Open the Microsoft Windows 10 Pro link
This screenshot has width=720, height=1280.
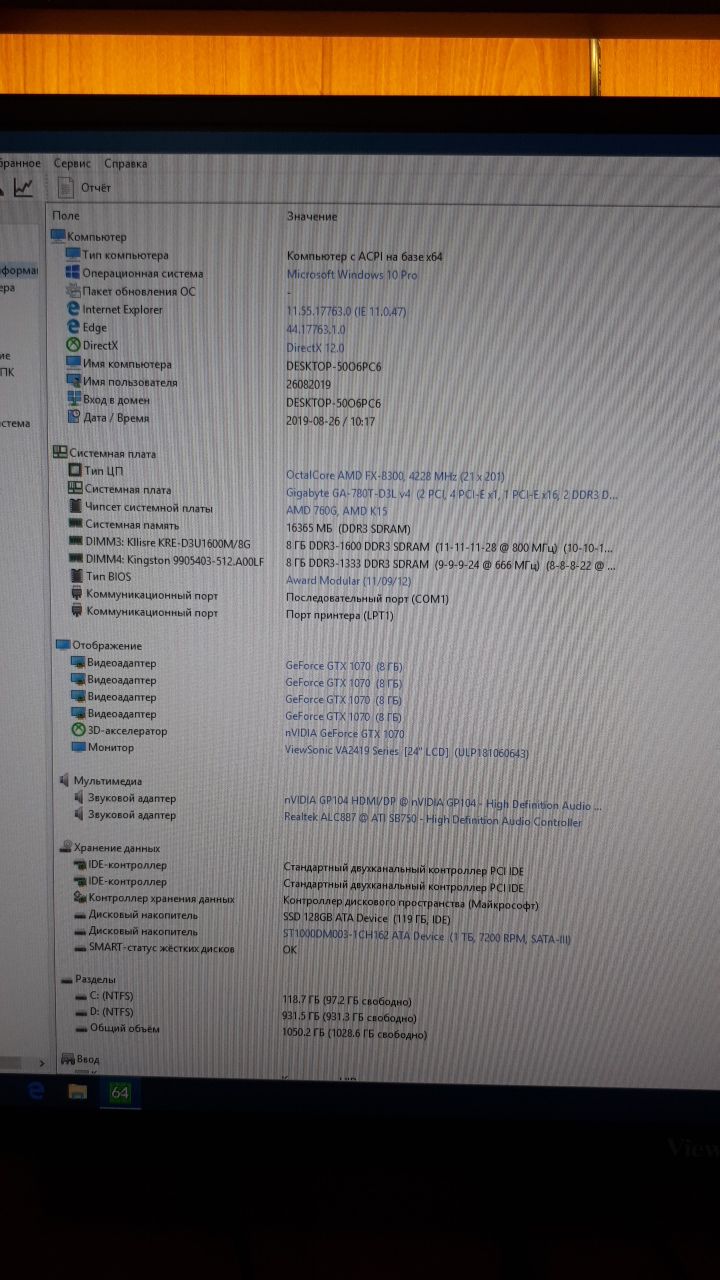tap(352, 274)
